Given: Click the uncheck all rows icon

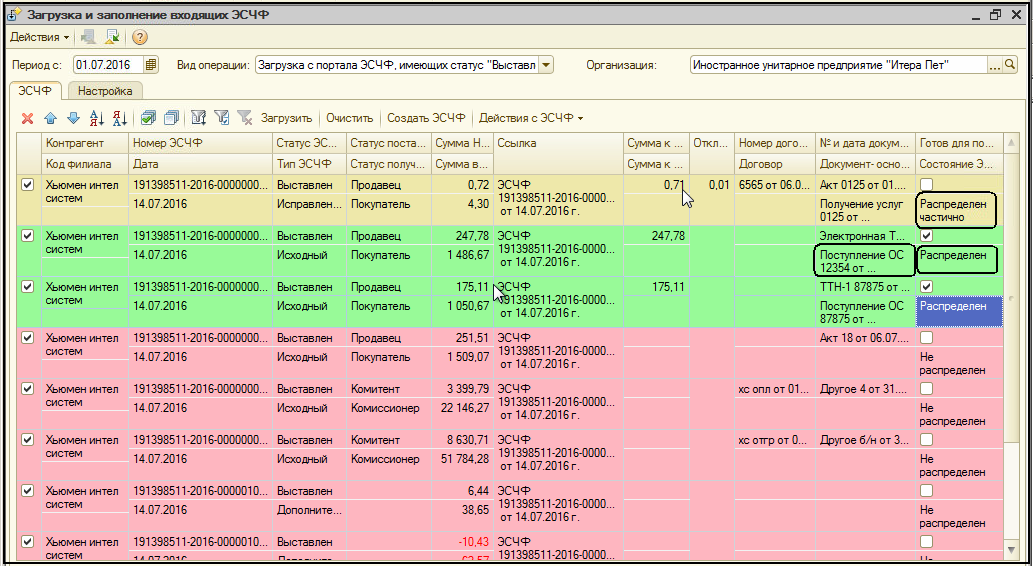Looking at the screenshot, I should point(171,118).
